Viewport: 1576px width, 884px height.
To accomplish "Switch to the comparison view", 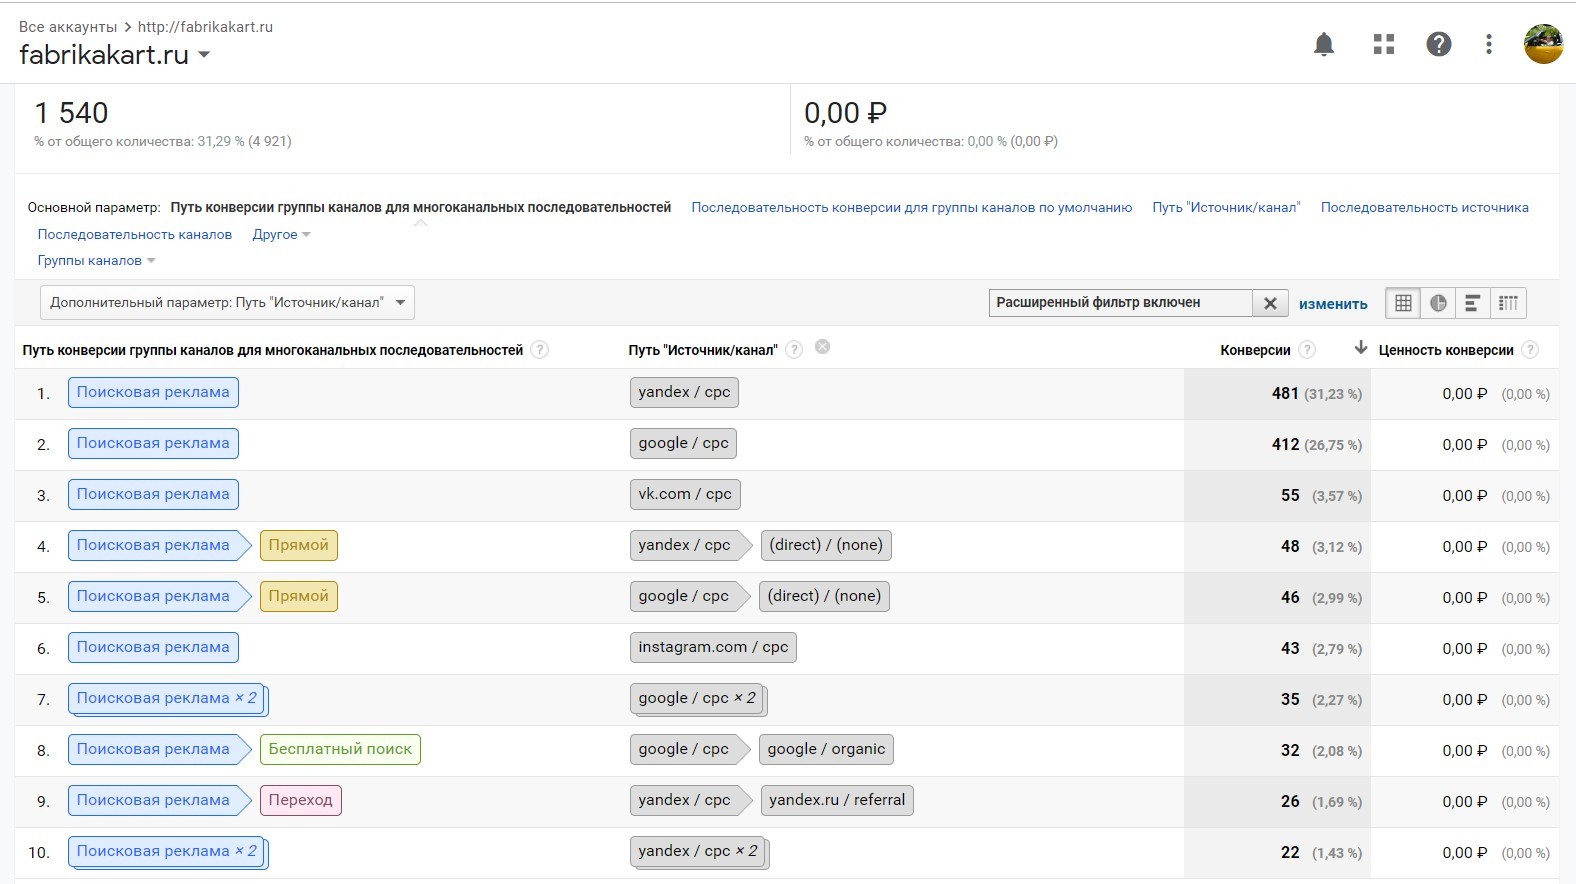I will pos(1509,303).
